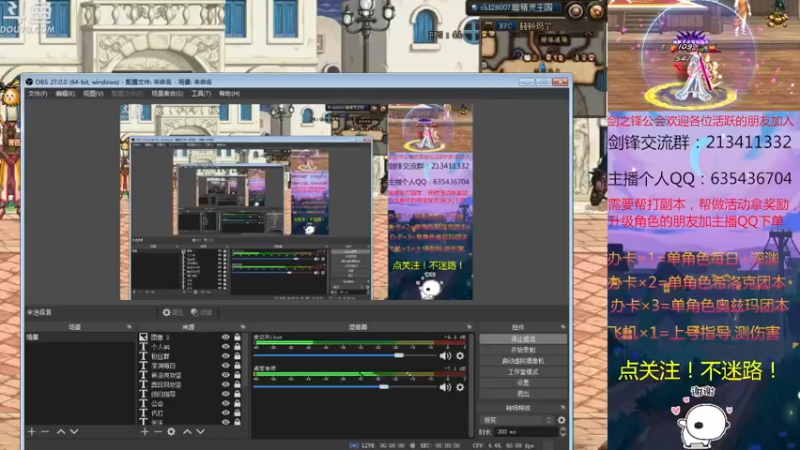Lock toggle for the 公会 source
Screen dimensions: 800x450
[237, 403]
